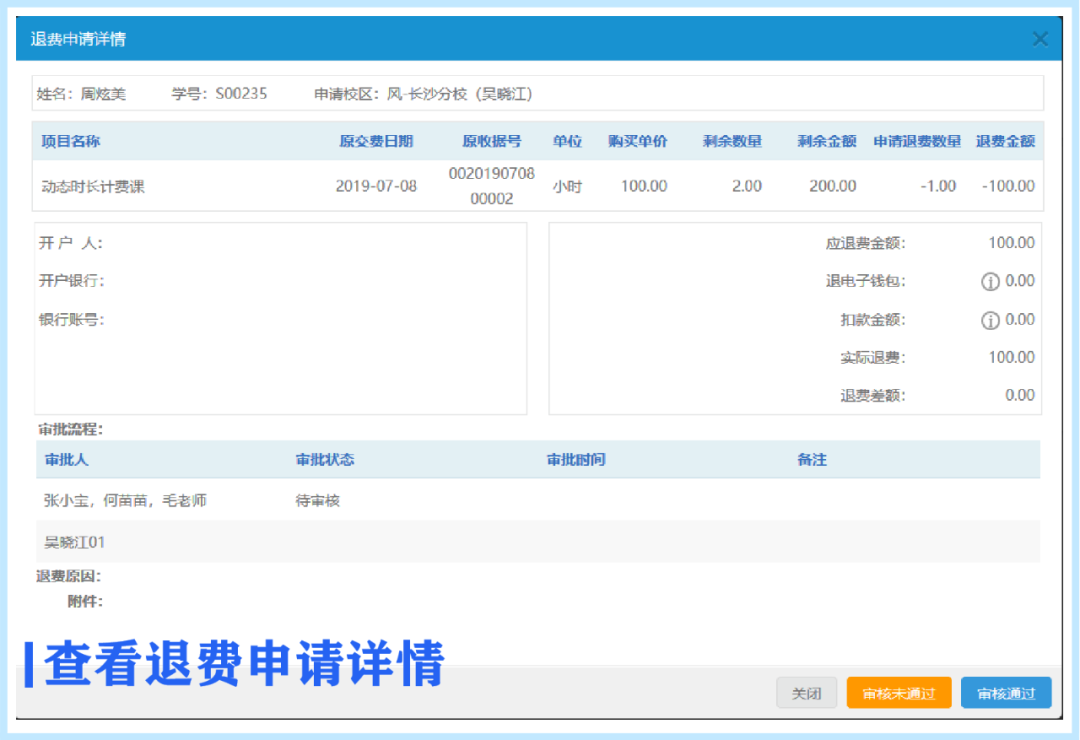The image size is (1080, 740).
Task: Click the 审批人 column header
Action: tap(67, 460)
